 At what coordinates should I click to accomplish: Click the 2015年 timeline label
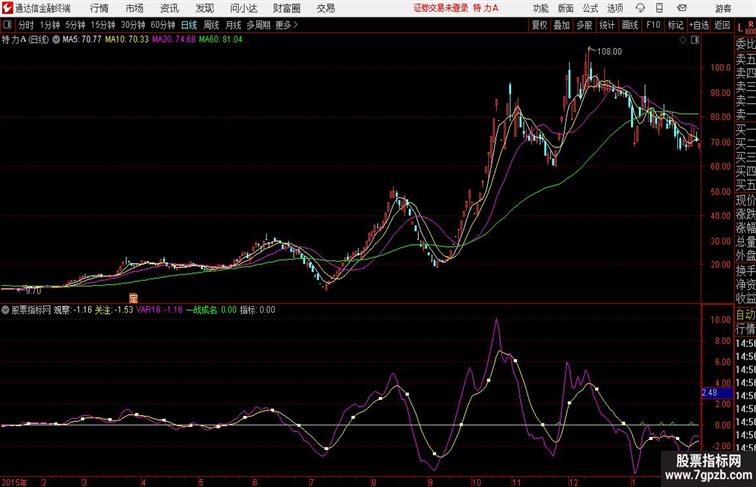[14, 482]
